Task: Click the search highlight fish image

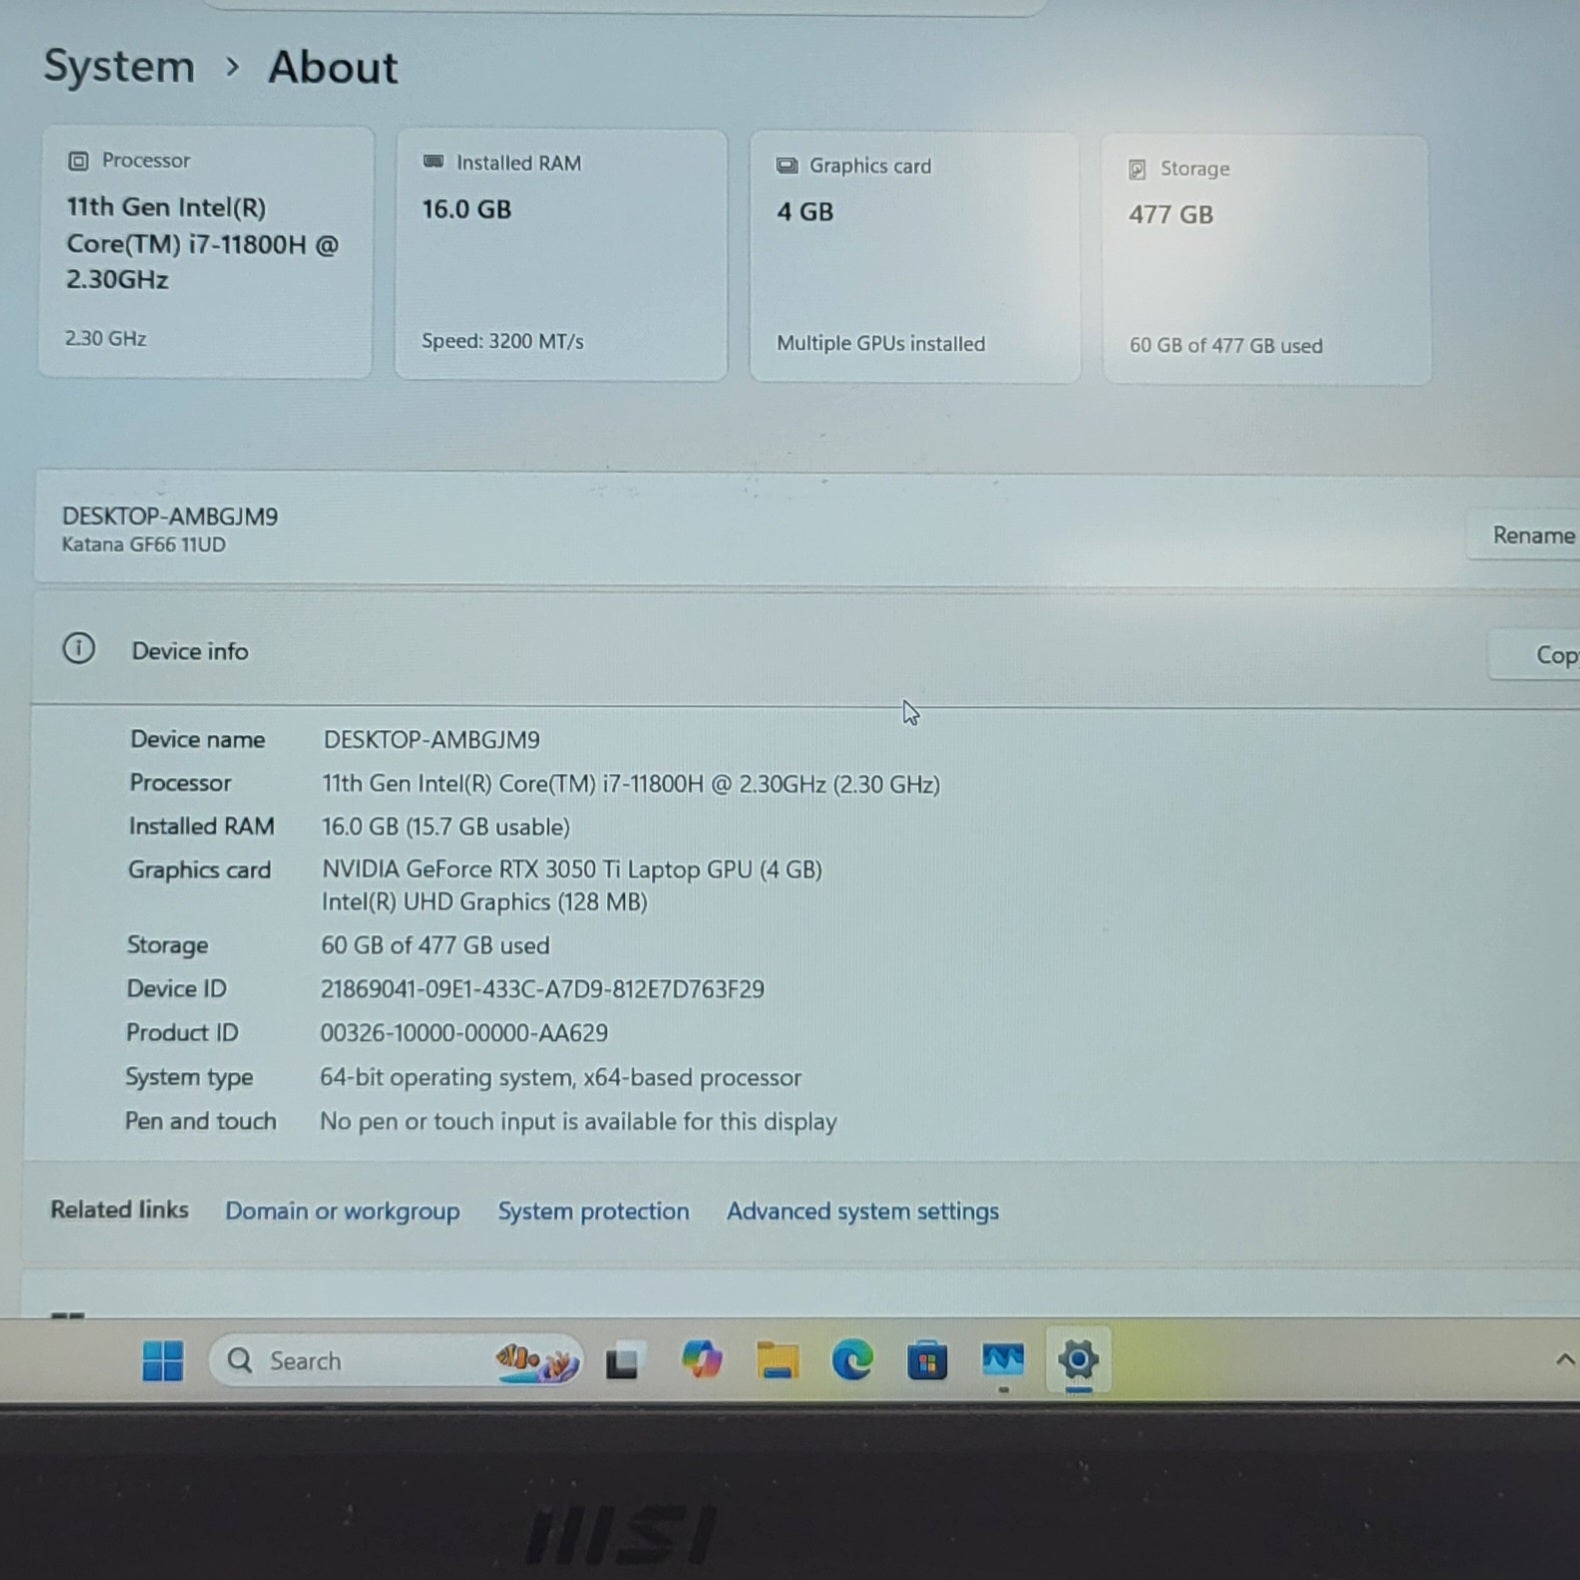Action: (x=537, y=1362)
